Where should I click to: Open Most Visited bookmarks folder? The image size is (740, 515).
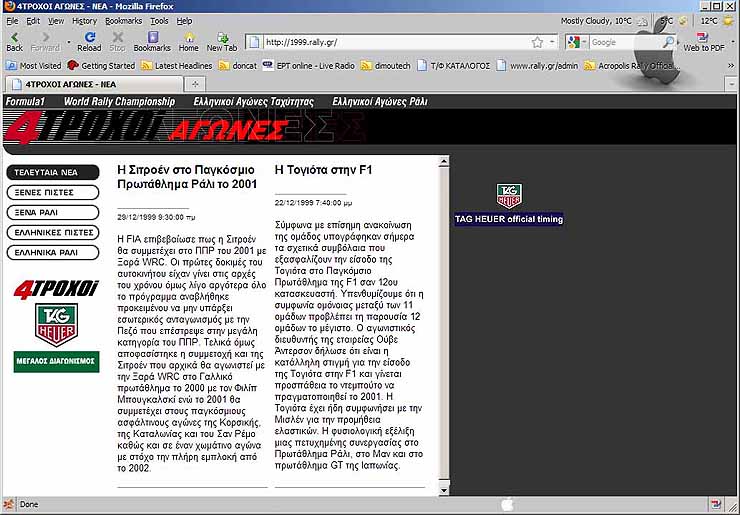point(34,66)
